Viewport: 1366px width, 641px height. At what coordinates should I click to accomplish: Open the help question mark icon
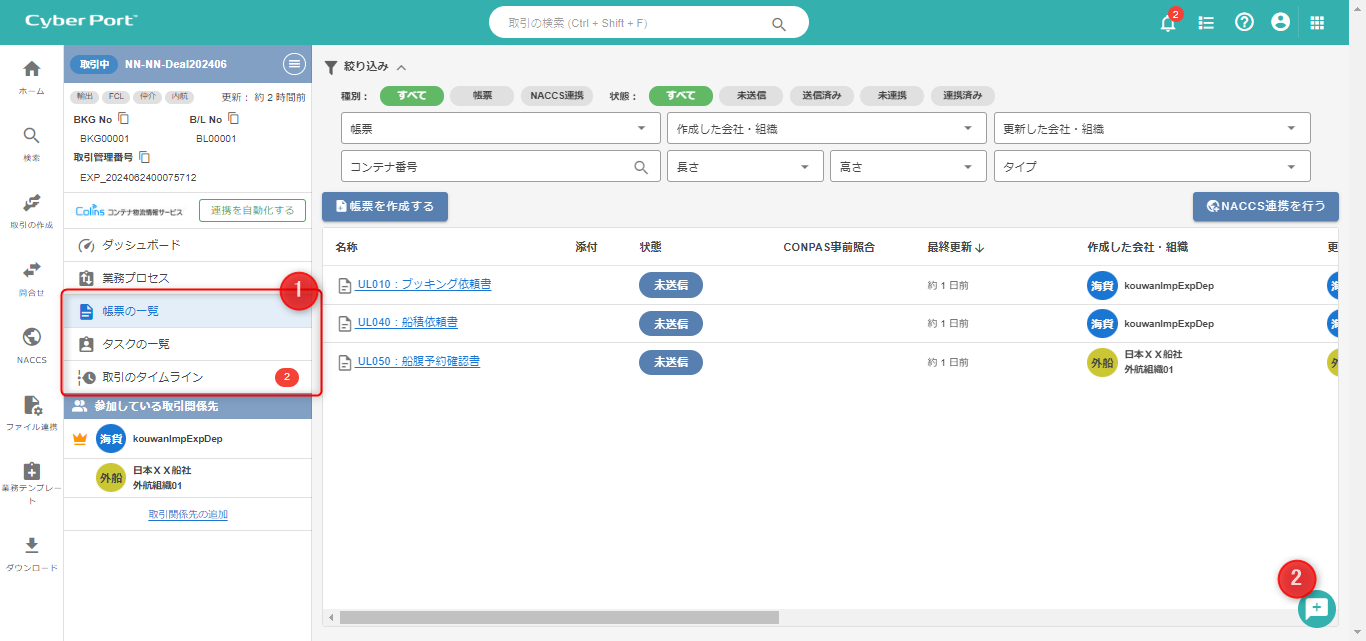coord(1244,22)
